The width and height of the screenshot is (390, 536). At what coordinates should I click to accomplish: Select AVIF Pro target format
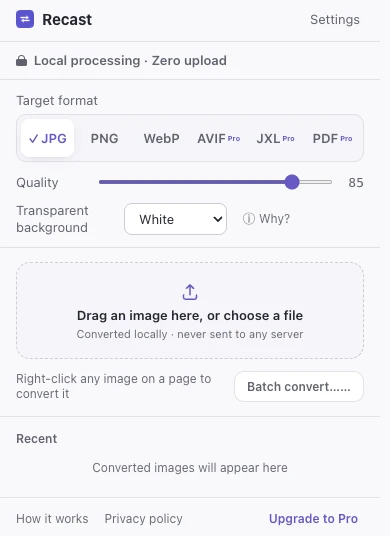(218, 138)
